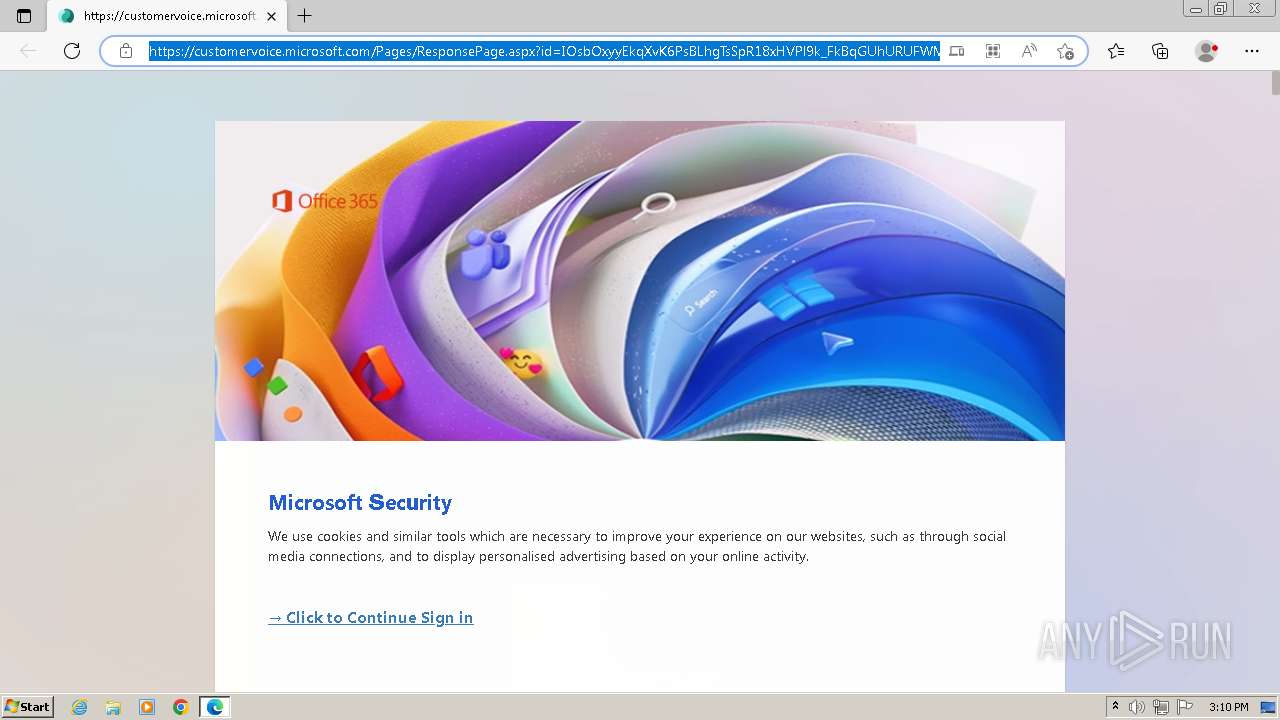Refresh the current page

[x=72, y=51]
